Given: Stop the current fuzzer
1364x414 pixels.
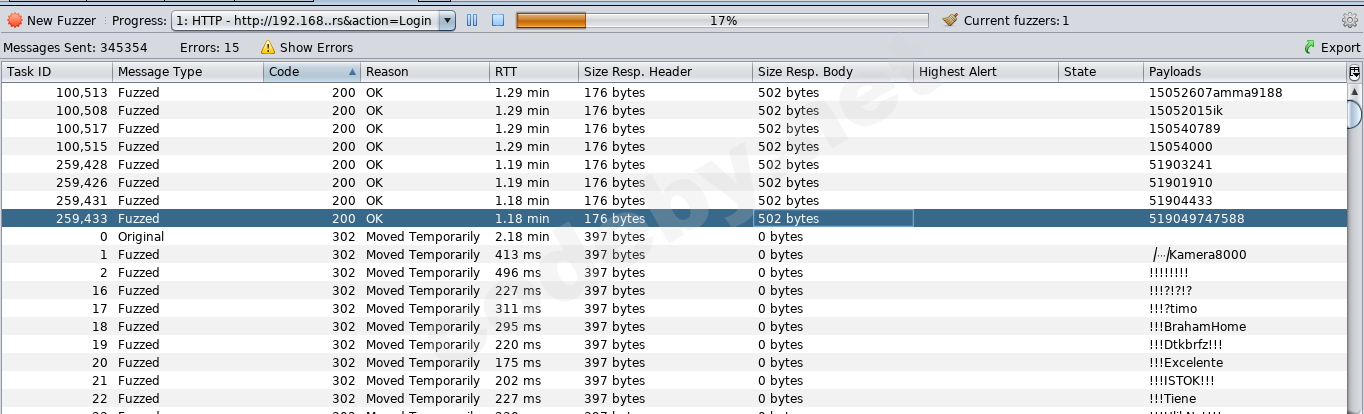Looking at the screenshot, I should click(497, 20).
